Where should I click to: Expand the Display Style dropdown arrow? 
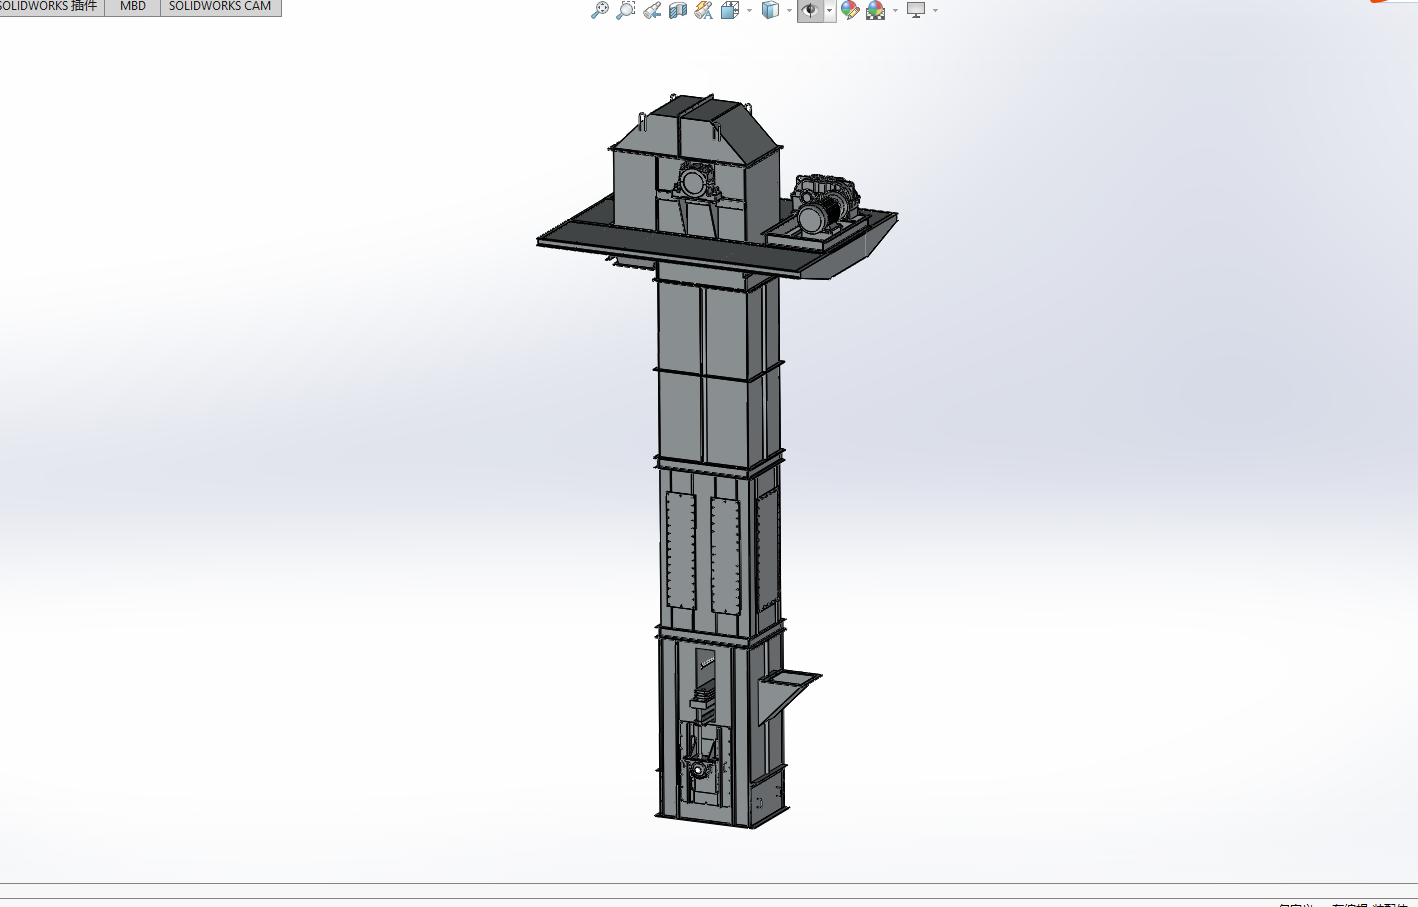pos(789,11)
